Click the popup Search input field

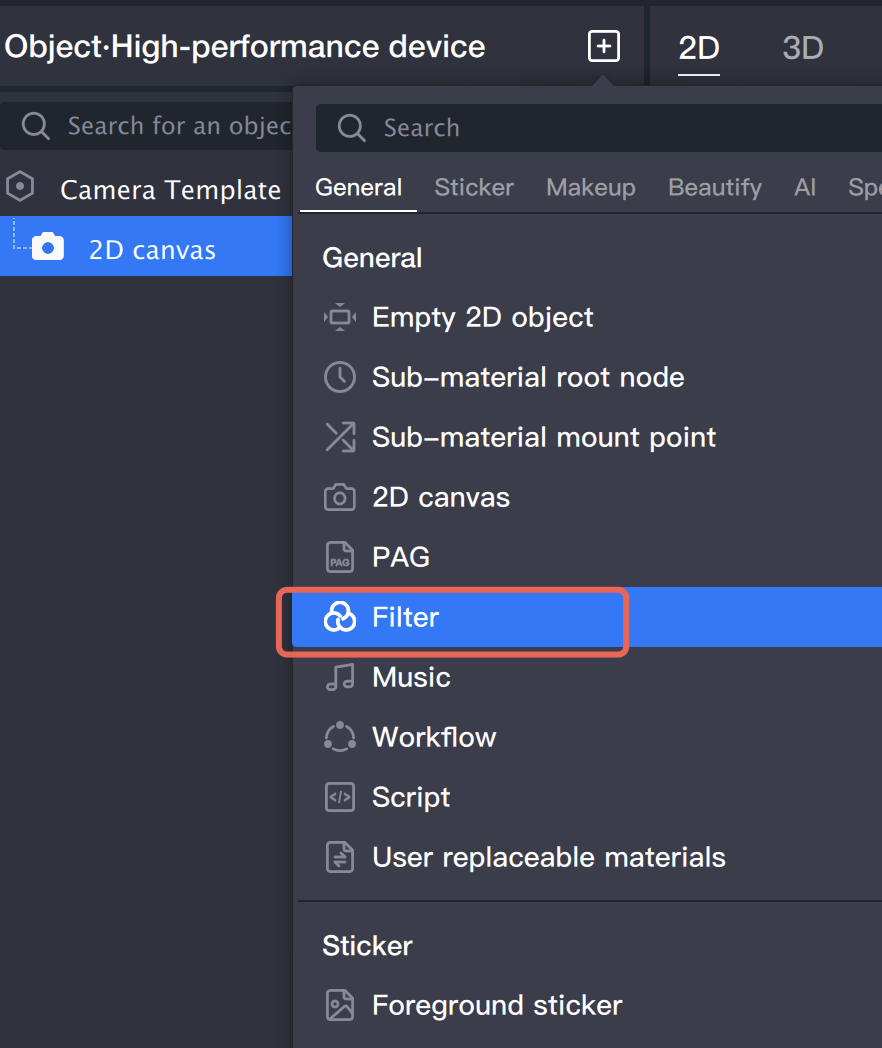pyautogui.click(x=600, y=128)
